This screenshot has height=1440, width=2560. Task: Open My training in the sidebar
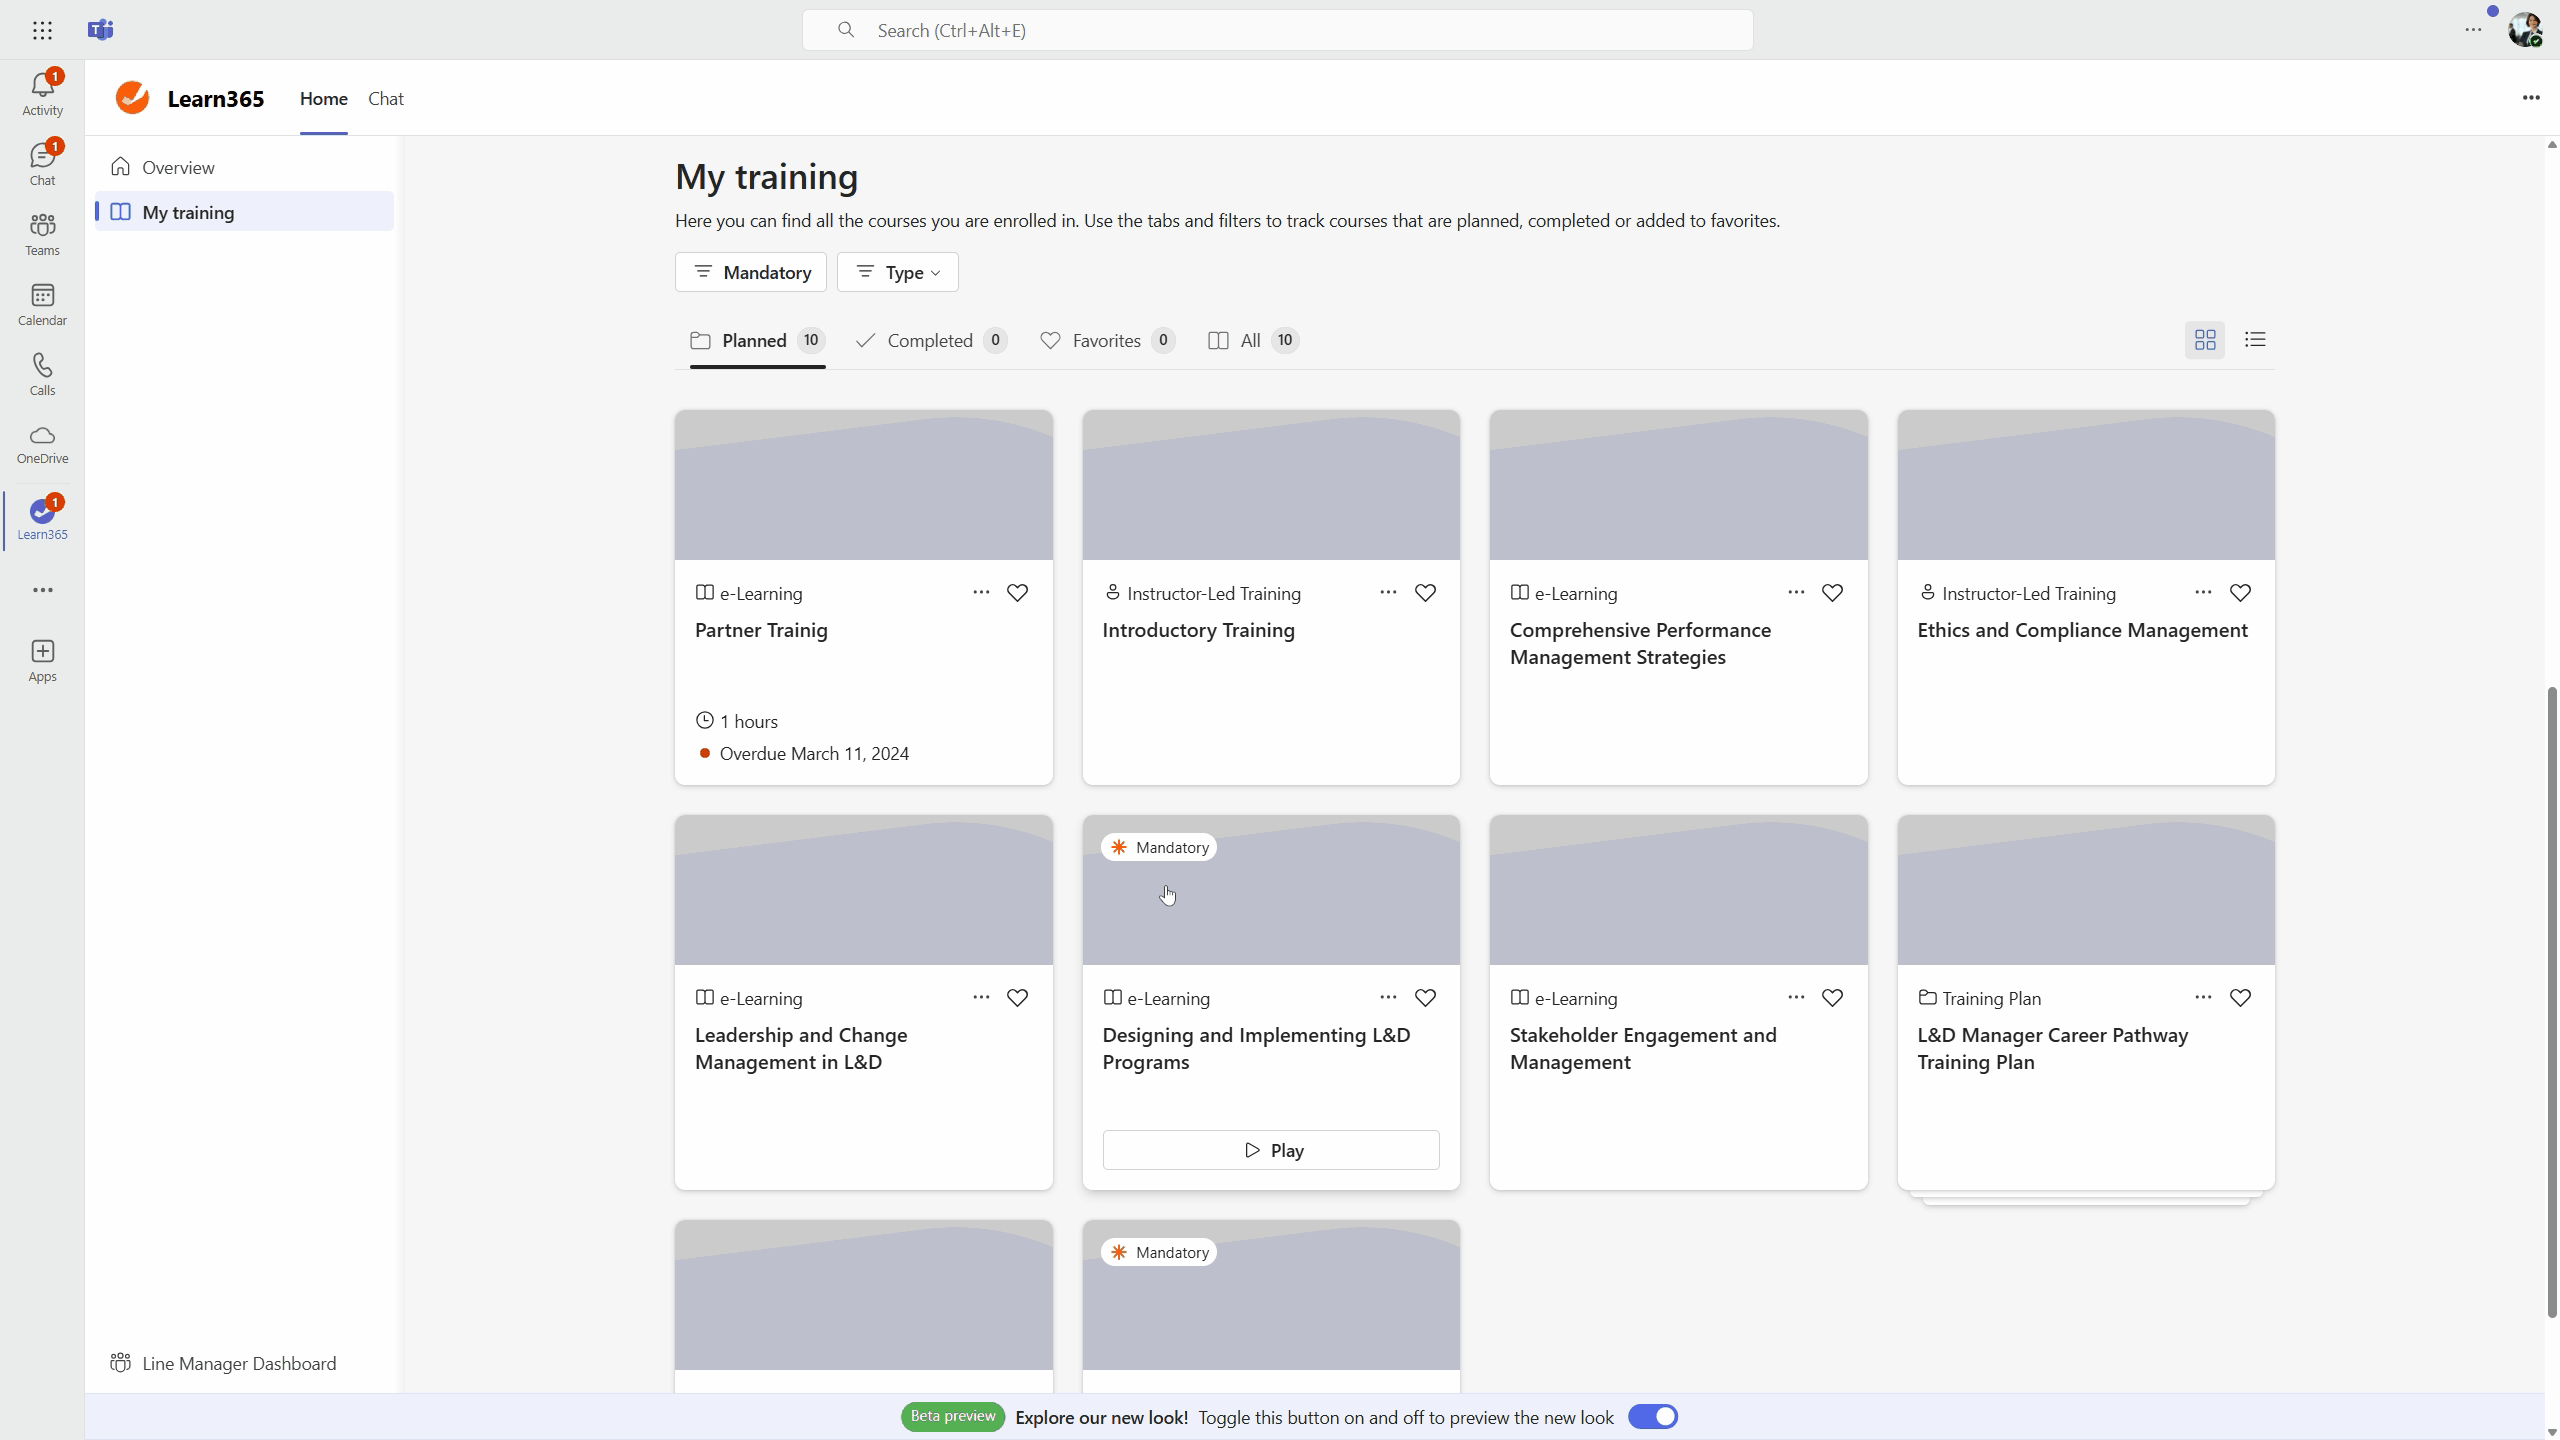pyautogui.click(x=245, y=212)
